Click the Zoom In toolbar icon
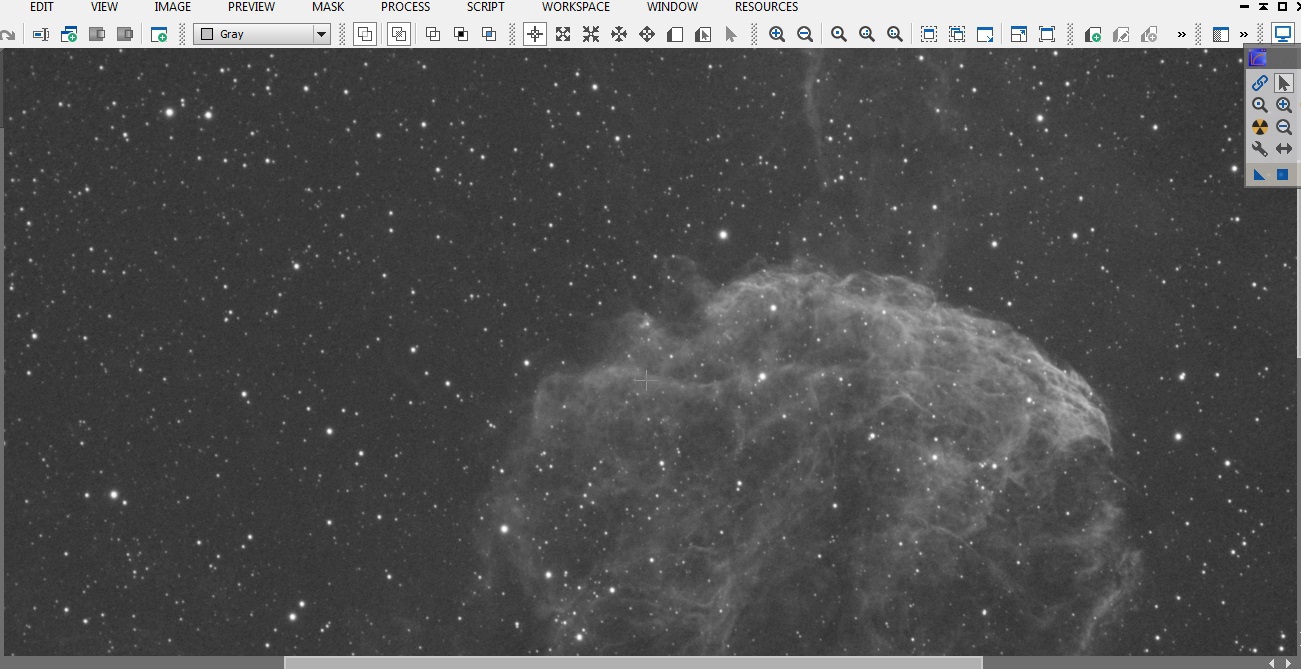 tap(777, 34)
